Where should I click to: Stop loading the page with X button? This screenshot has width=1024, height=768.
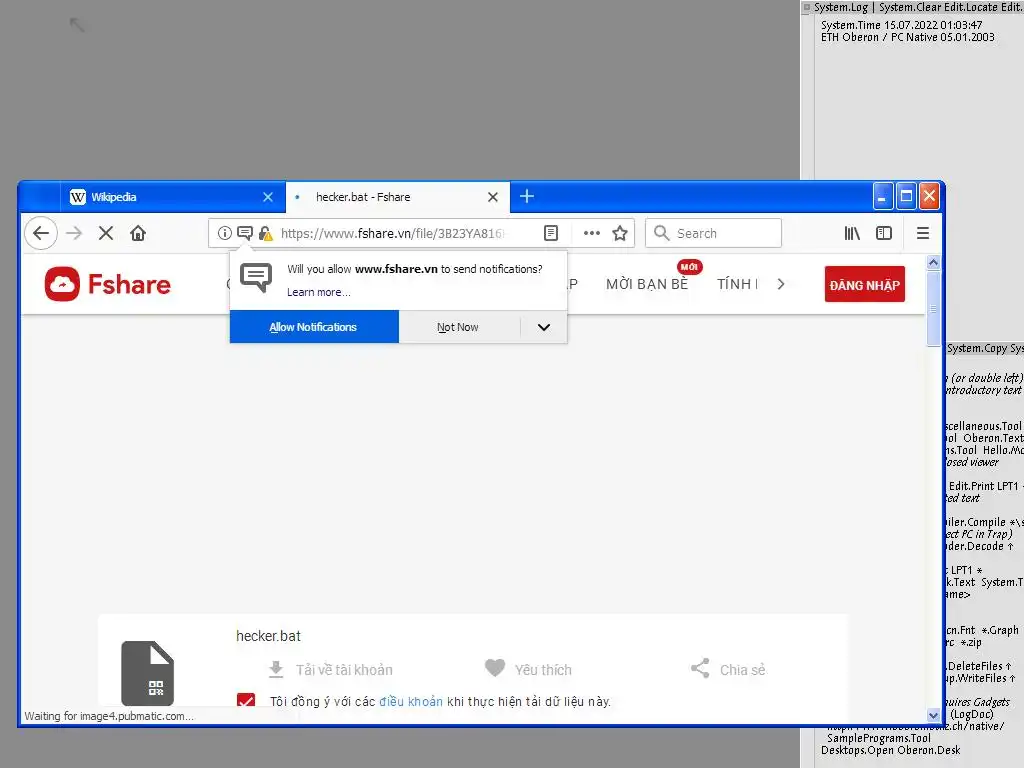(106, 233)
